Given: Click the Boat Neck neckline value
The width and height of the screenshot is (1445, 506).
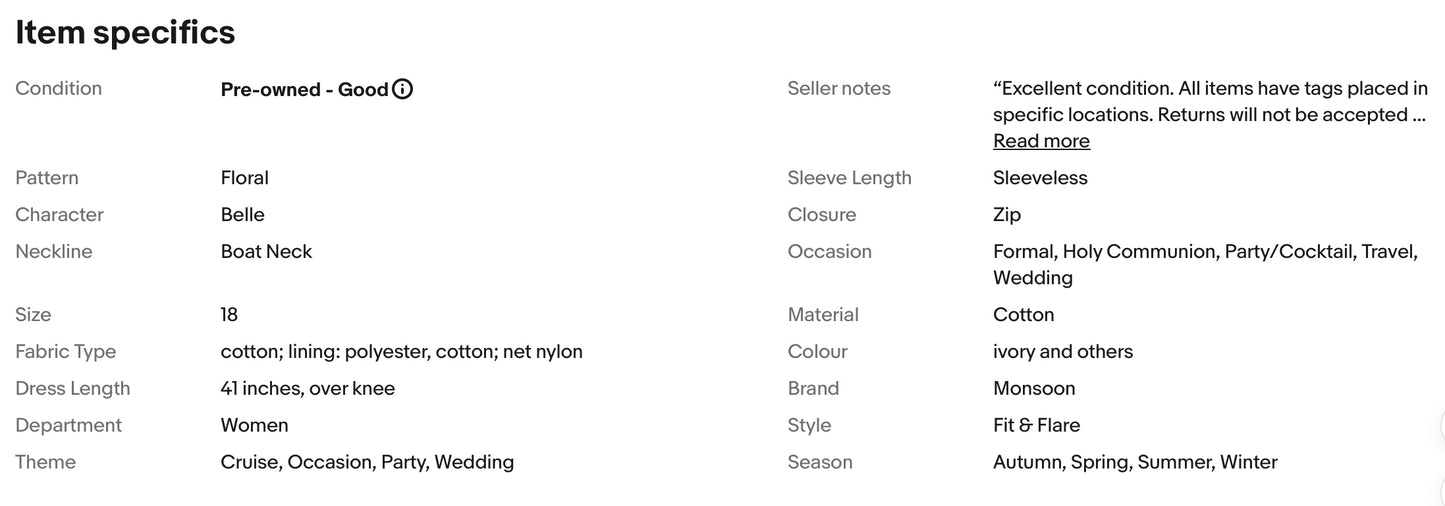Looking at the screenshot, I should pyautogui.click(x=266, y=252).
